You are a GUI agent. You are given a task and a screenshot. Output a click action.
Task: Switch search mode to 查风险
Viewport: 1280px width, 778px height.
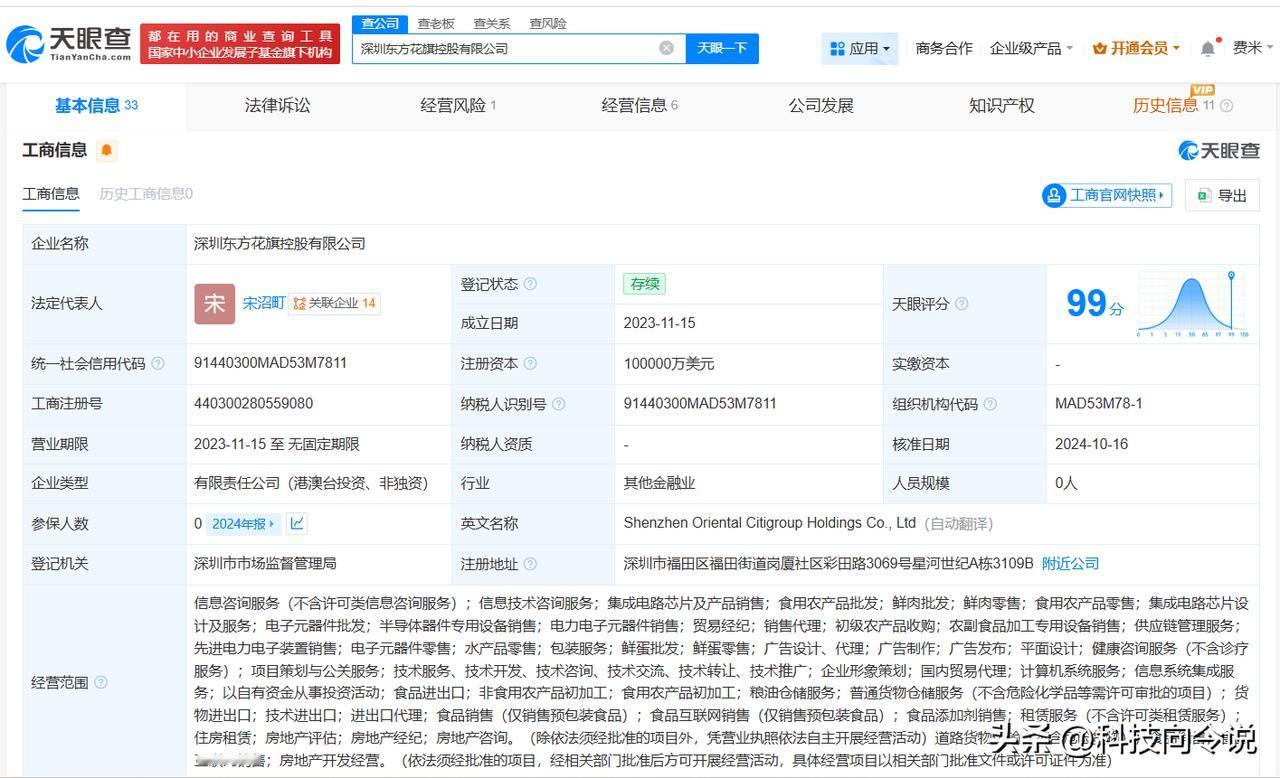(x=548, y=23)
